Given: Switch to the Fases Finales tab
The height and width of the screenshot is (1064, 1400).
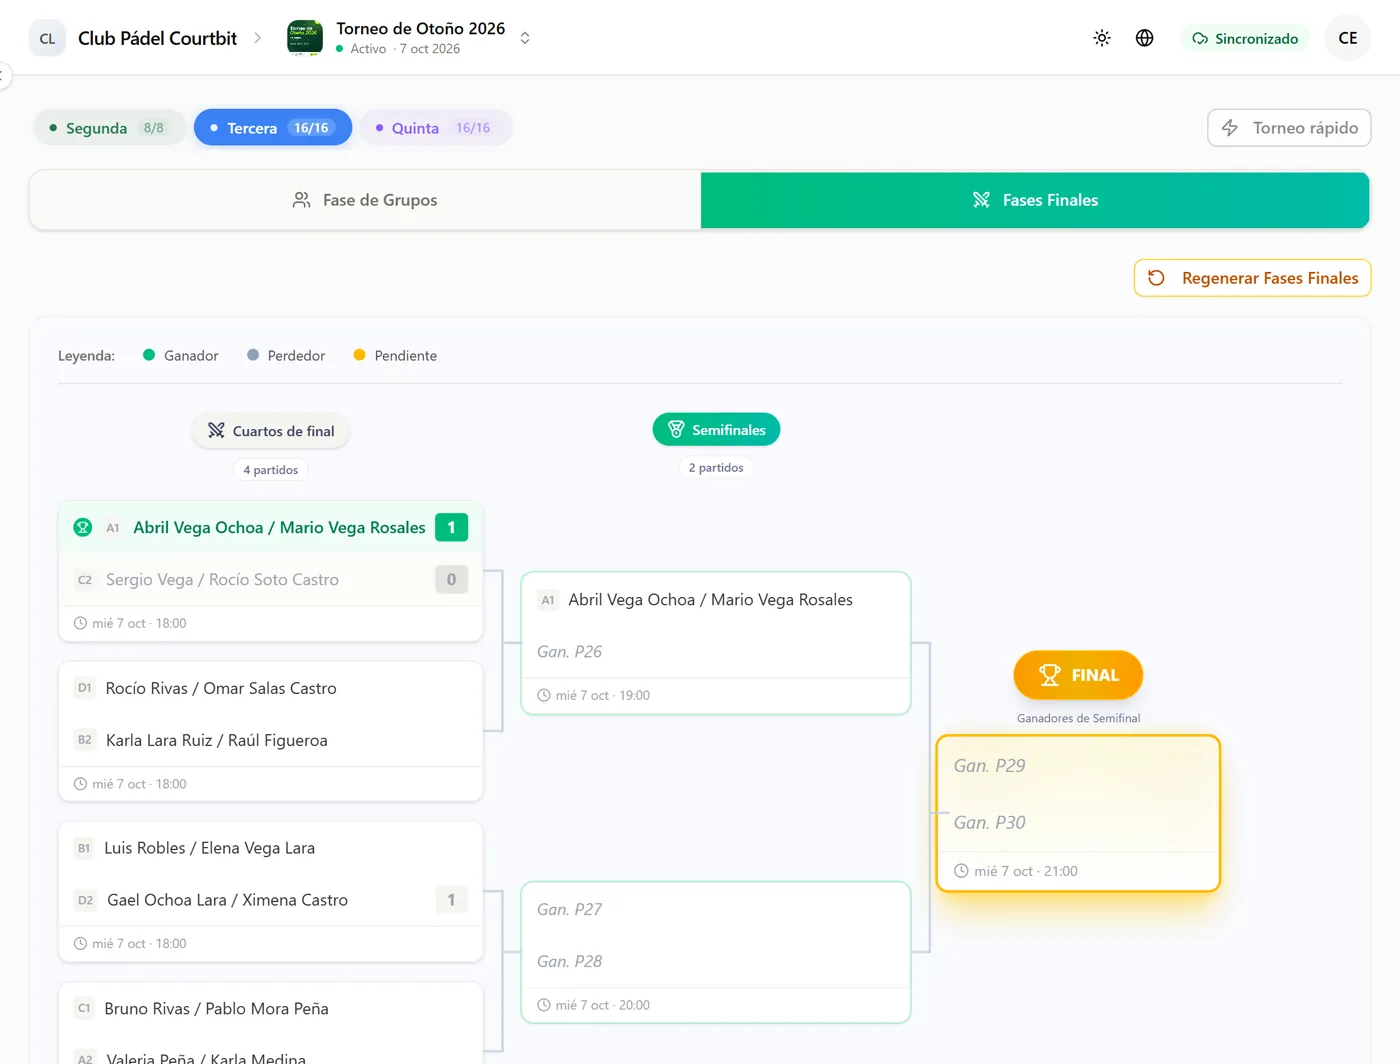Looking at the screenshot, I should [1035, 200].
